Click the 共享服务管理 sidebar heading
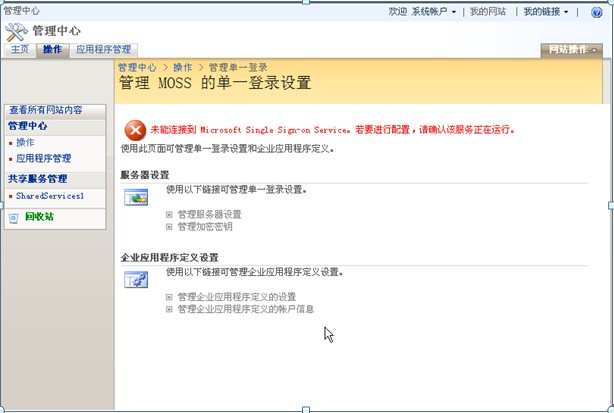 click(38, 179)
